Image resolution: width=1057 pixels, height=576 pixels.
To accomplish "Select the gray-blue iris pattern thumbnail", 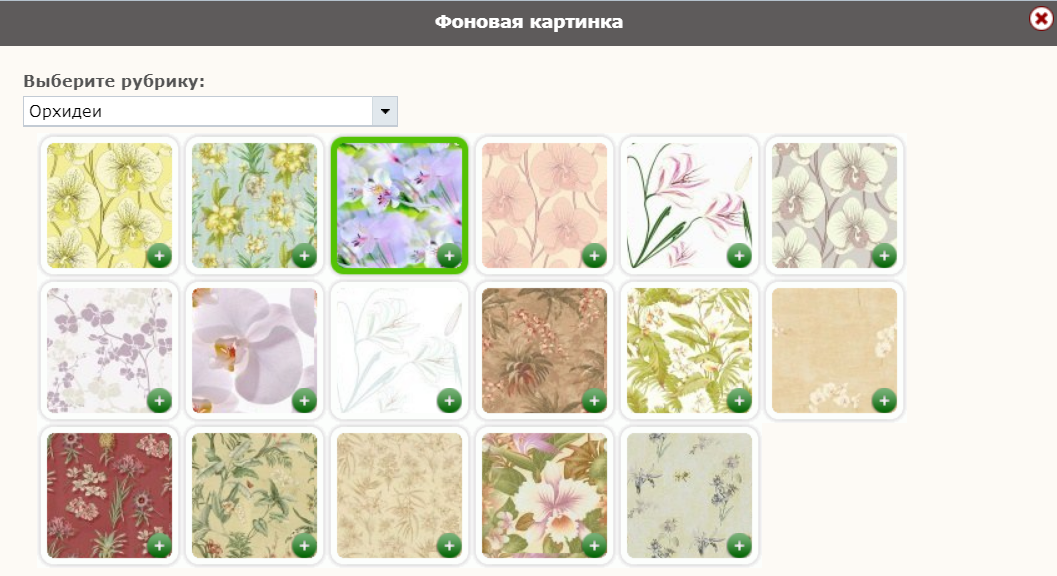I will click(689, 496).
